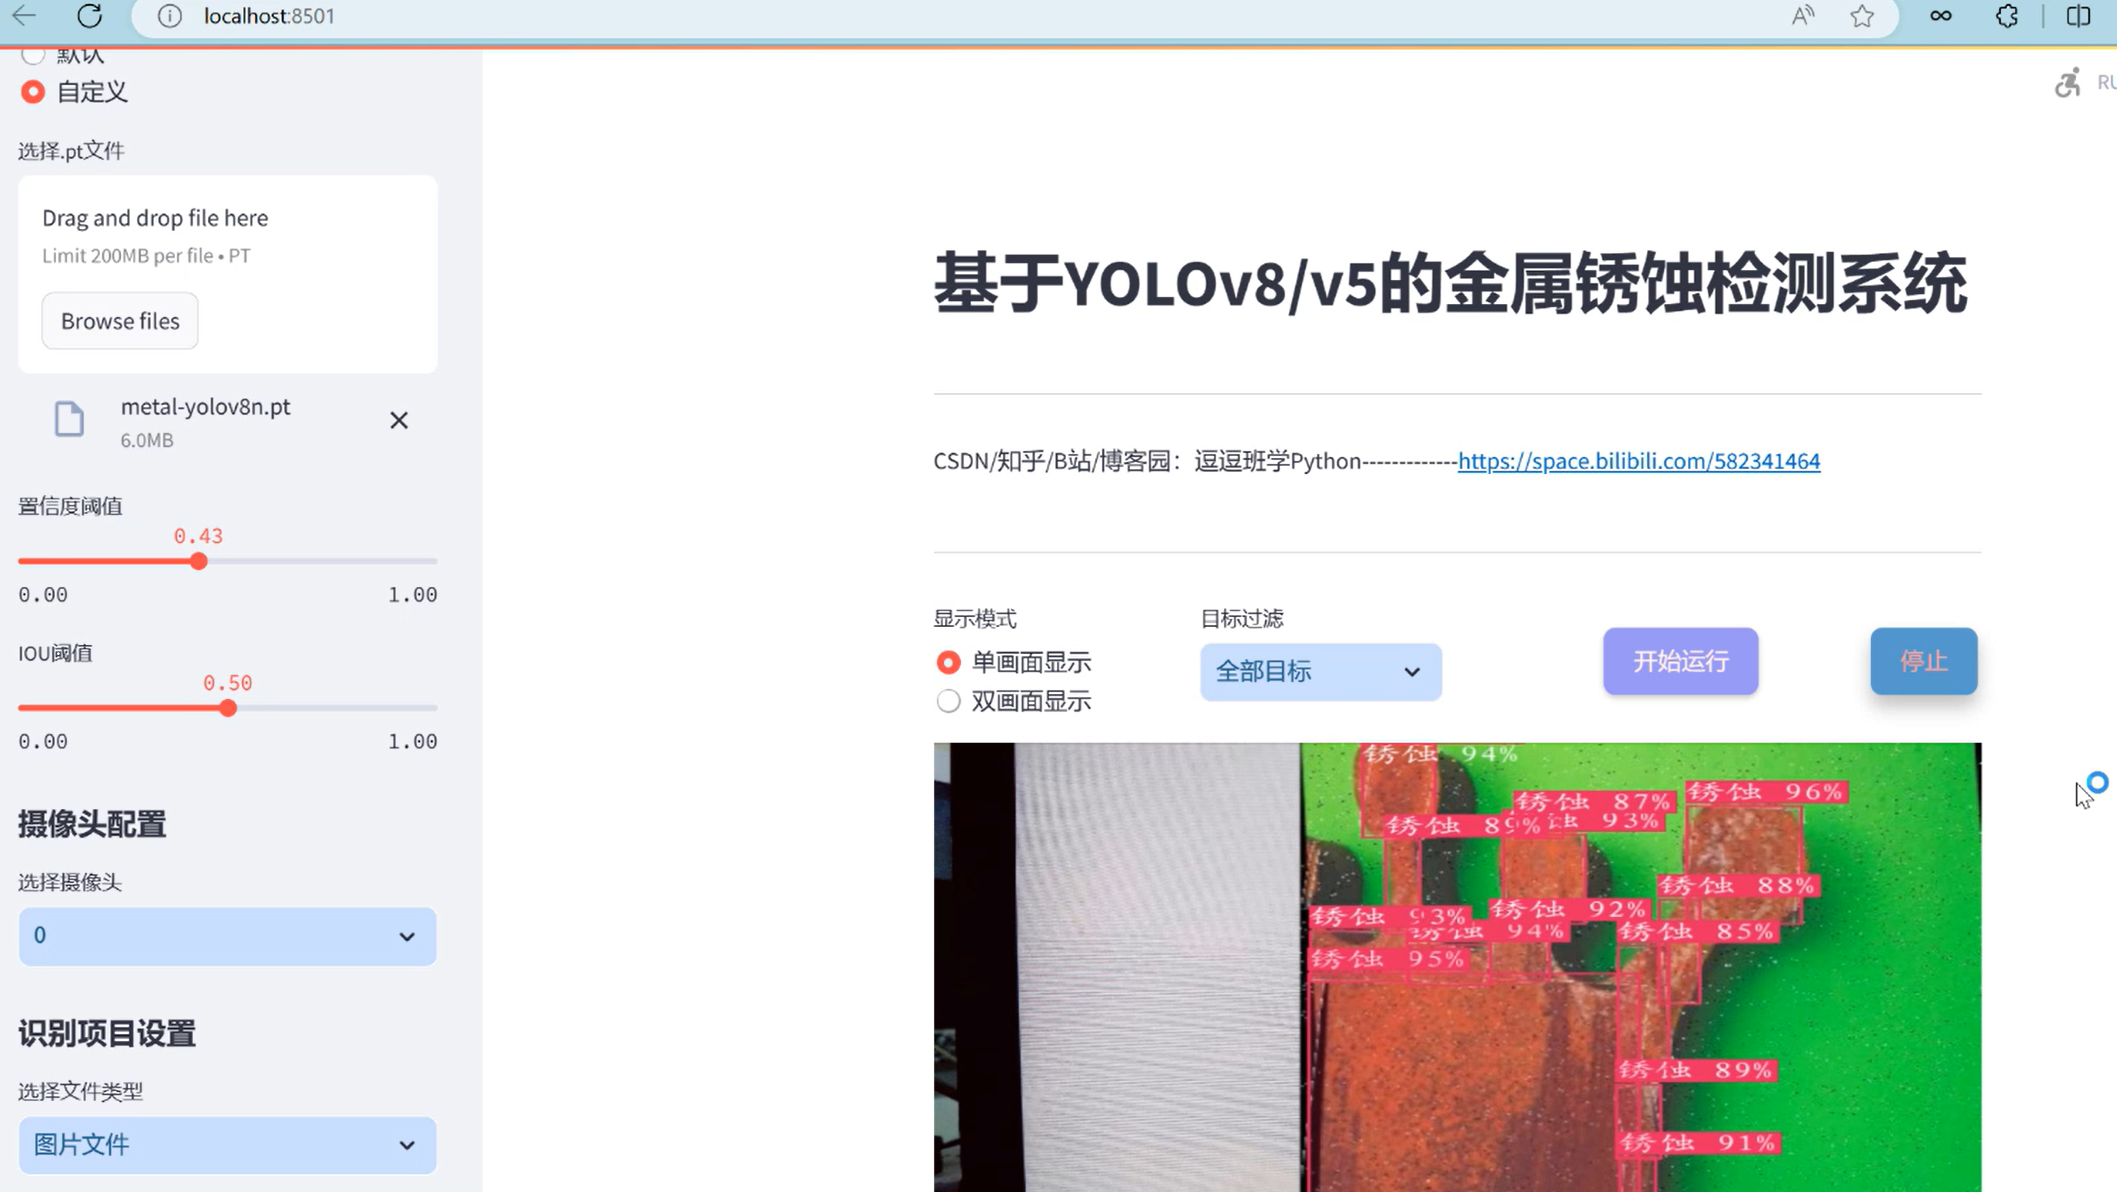Open the 全部目标 target filter dropdown
The height and width of the screenshot is (1192, 2117).
coord(1320,672)
